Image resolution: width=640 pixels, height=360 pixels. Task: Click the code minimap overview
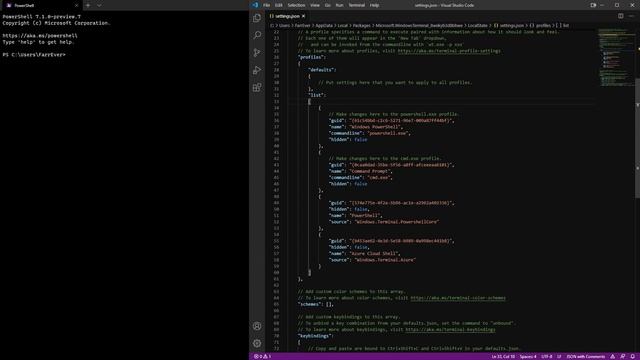click(616, 57)
